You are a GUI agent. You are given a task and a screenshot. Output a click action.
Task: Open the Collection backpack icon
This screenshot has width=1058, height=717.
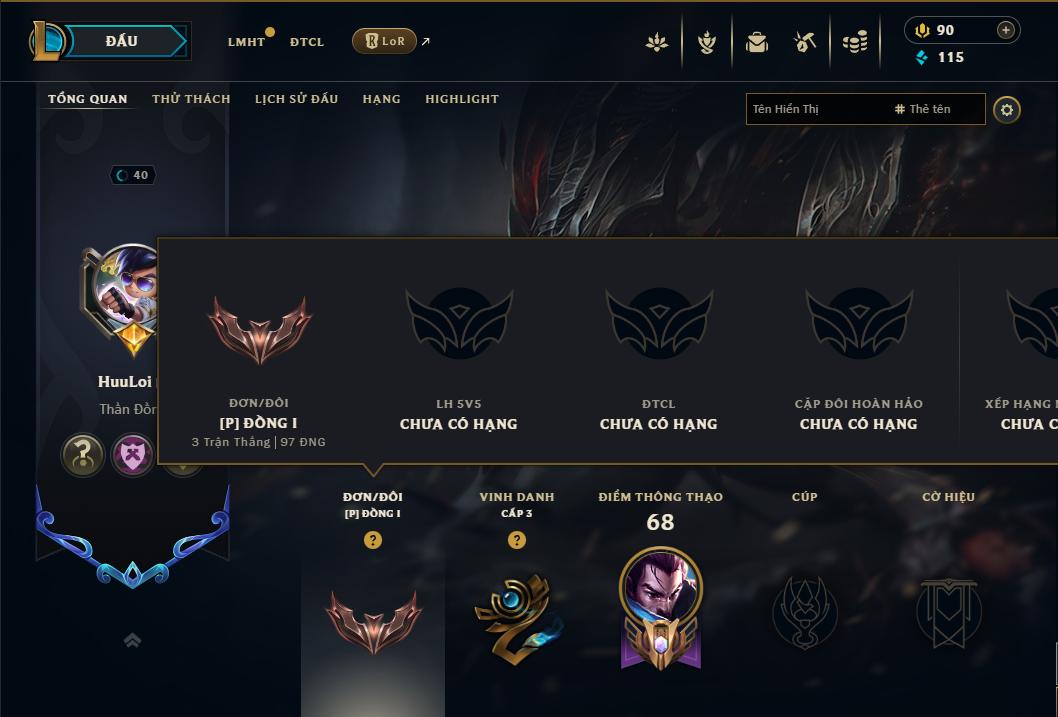pyautogui.click(x=756, y=42)
